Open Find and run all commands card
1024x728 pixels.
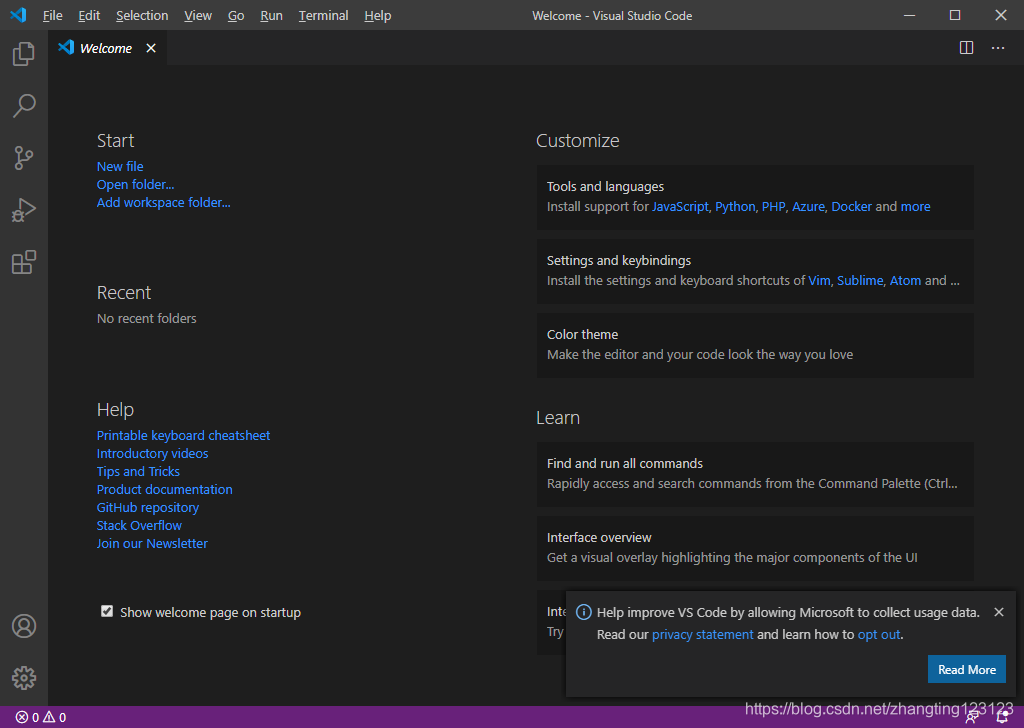(x=755, y=474)
